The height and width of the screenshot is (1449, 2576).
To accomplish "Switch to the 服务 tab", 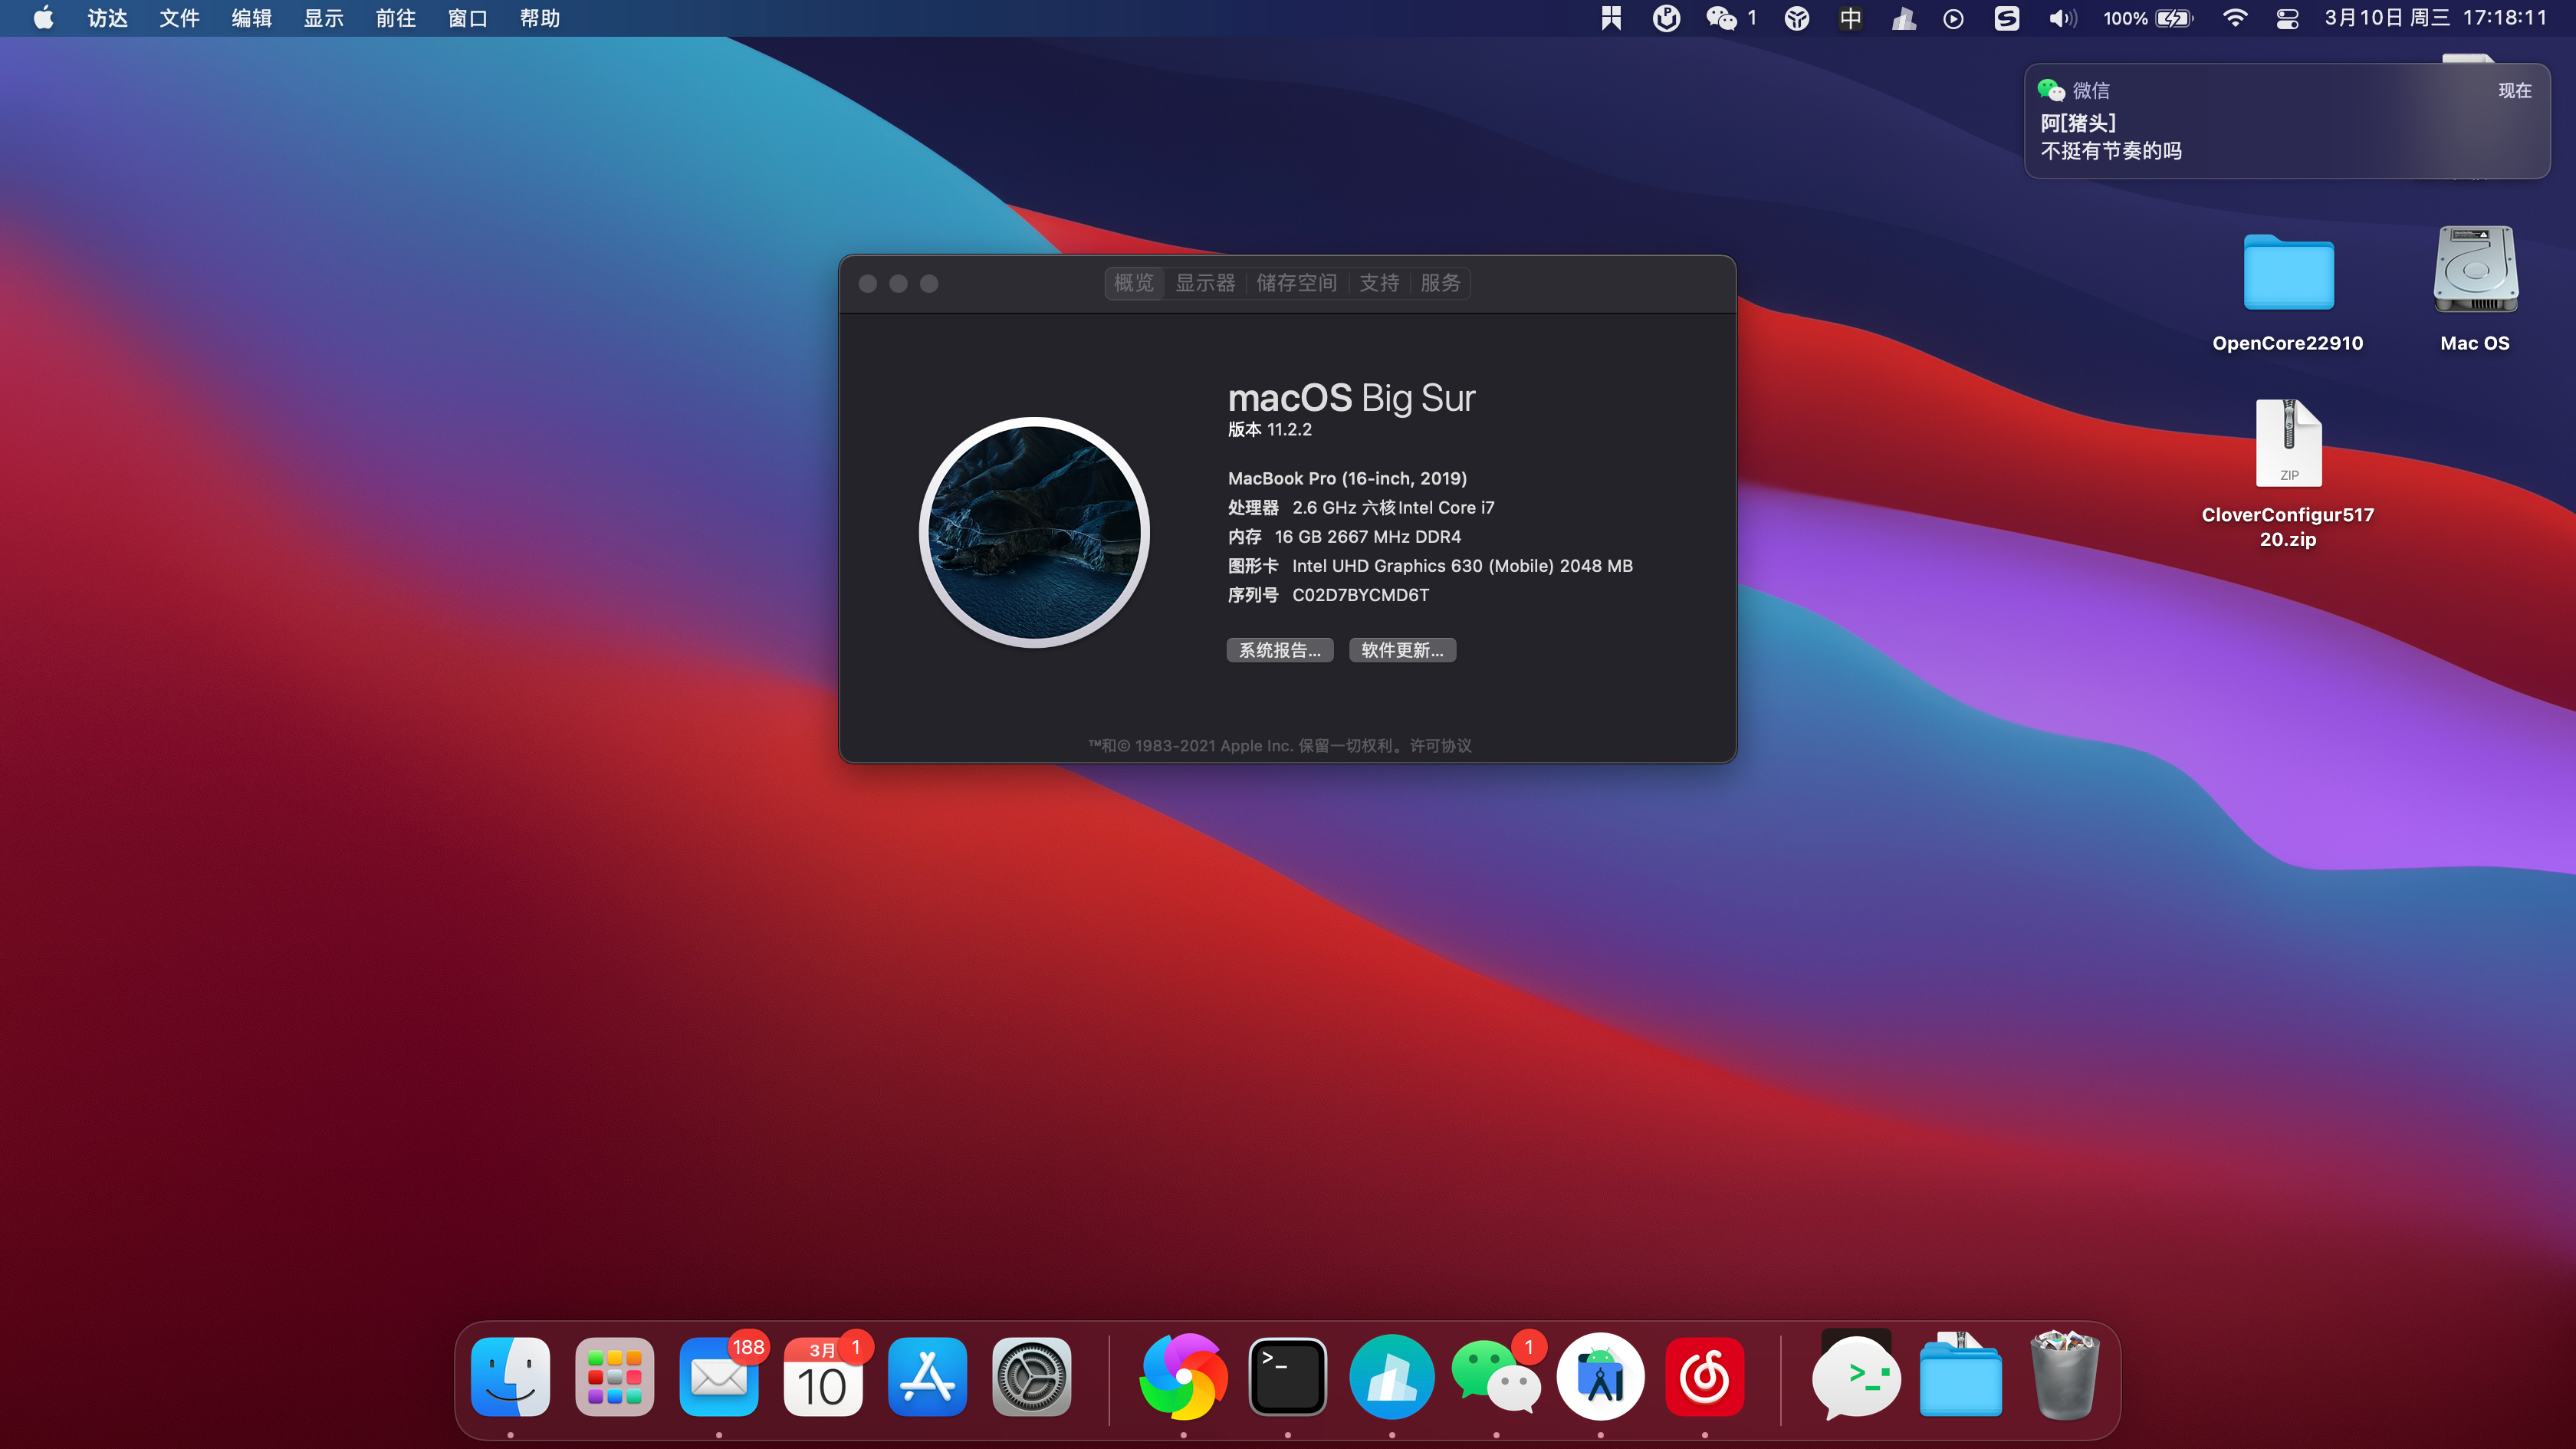I will click(x=1440, y=283).
